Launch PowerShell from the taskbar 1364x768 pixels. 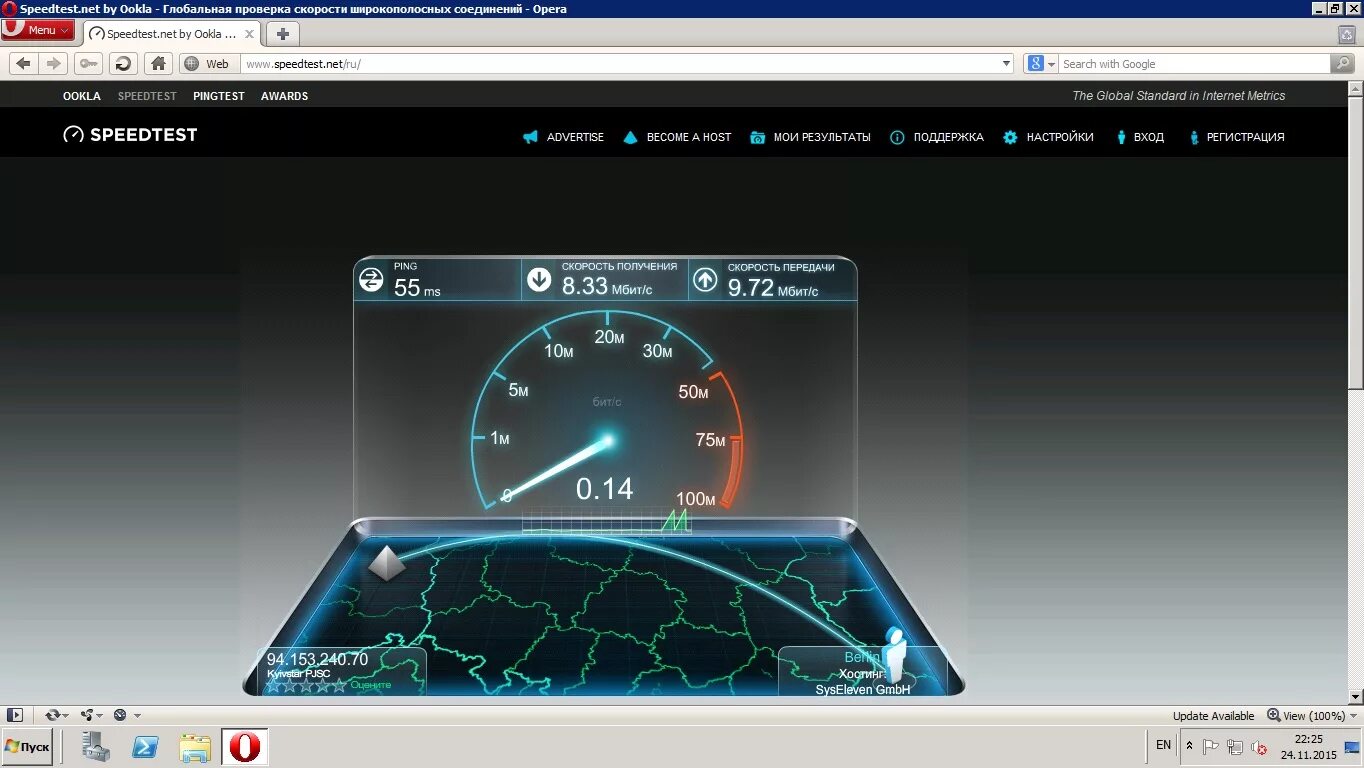[145, 747]
